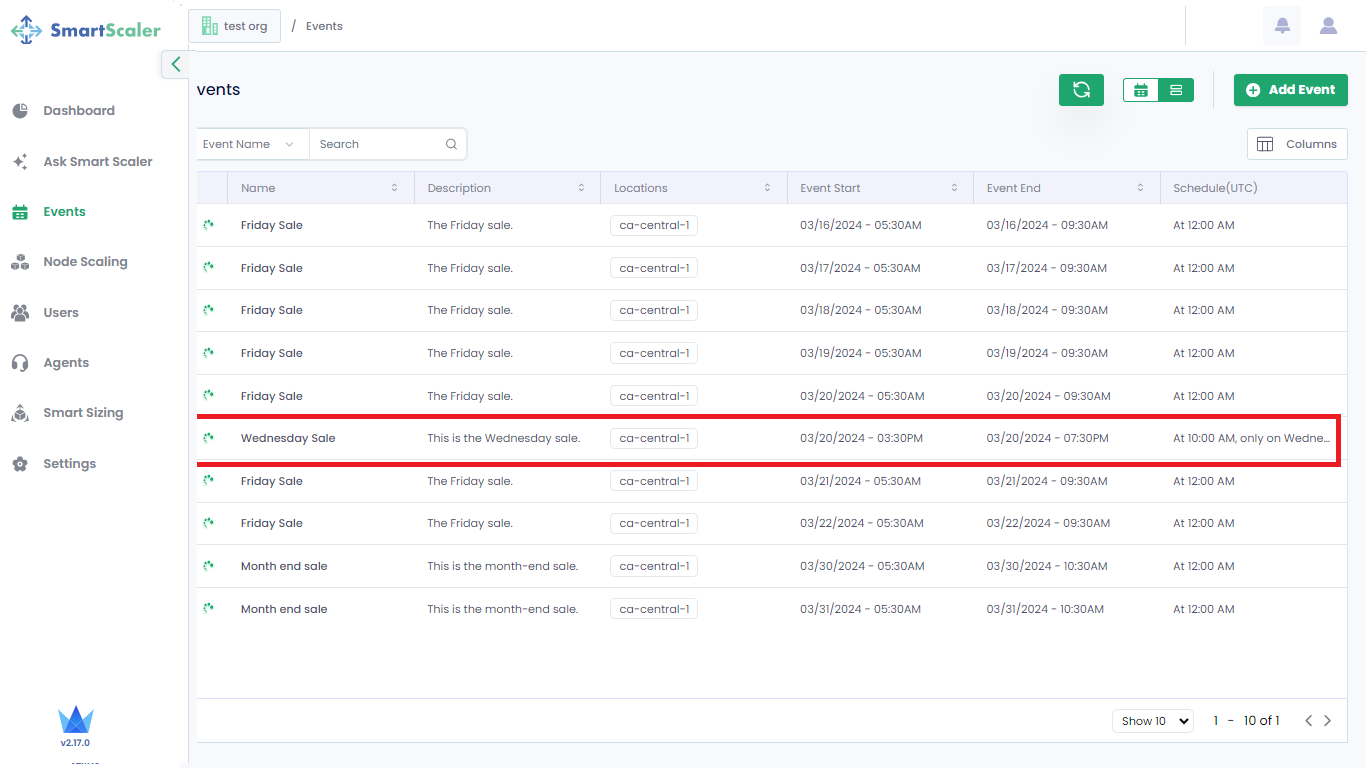The image size is (1366, 768).
Task: Switch to calendar view toggle
Action: (1141, 90)
